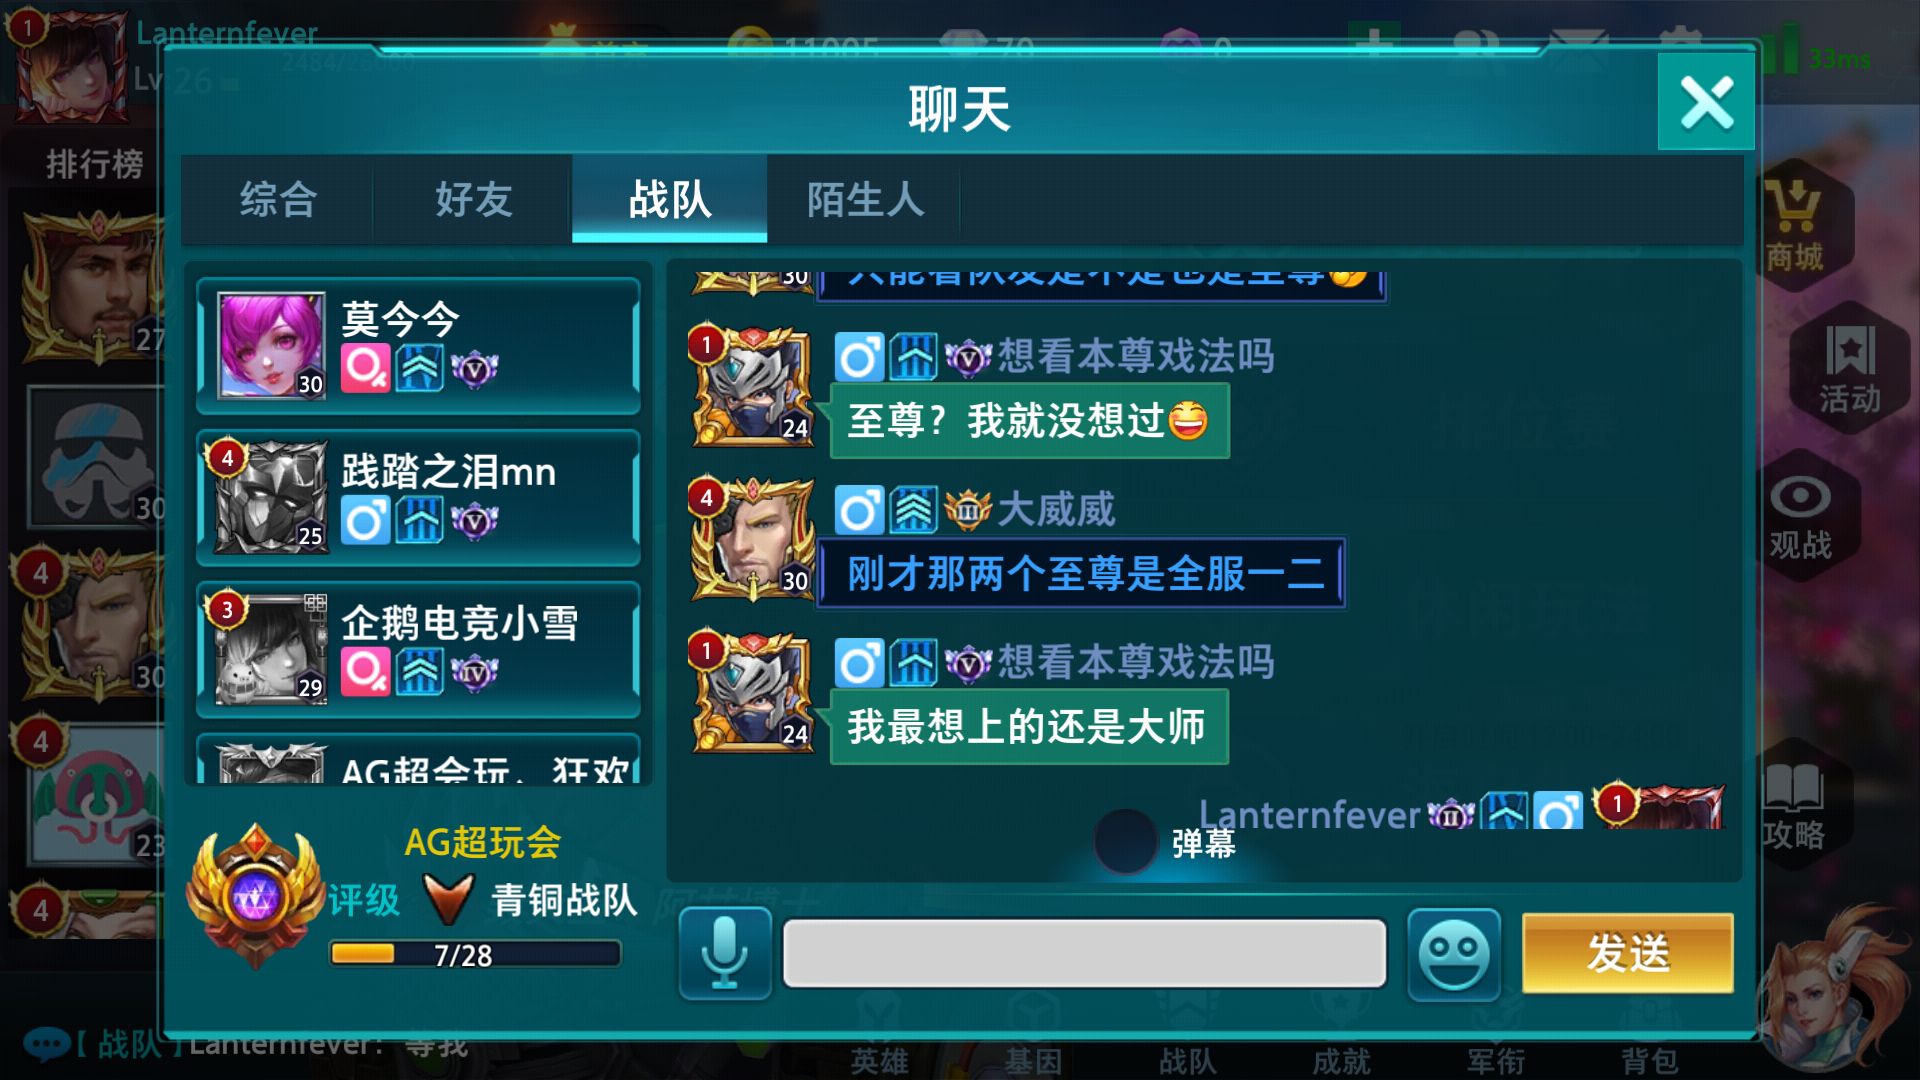This screenshot has width=1920, height=1080.
Task: Open the 活动 events icon
Action: (1850, 370)
